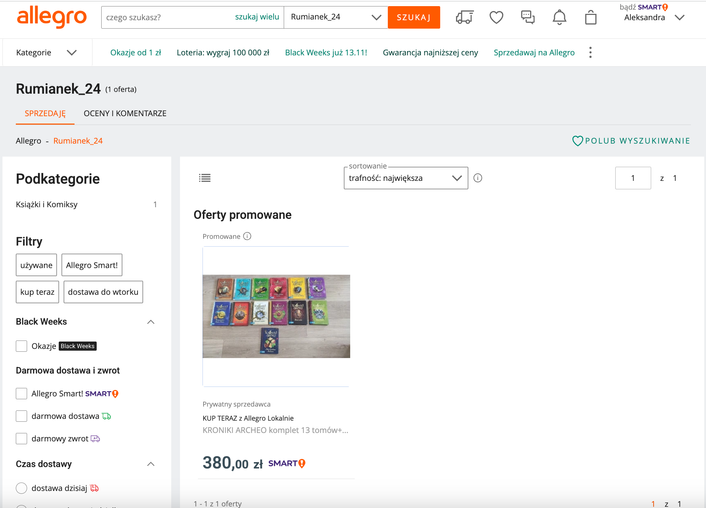Collapse the Black Weeks filter section
The height and width of the screenshot is (508, 706).
[151, 322]
